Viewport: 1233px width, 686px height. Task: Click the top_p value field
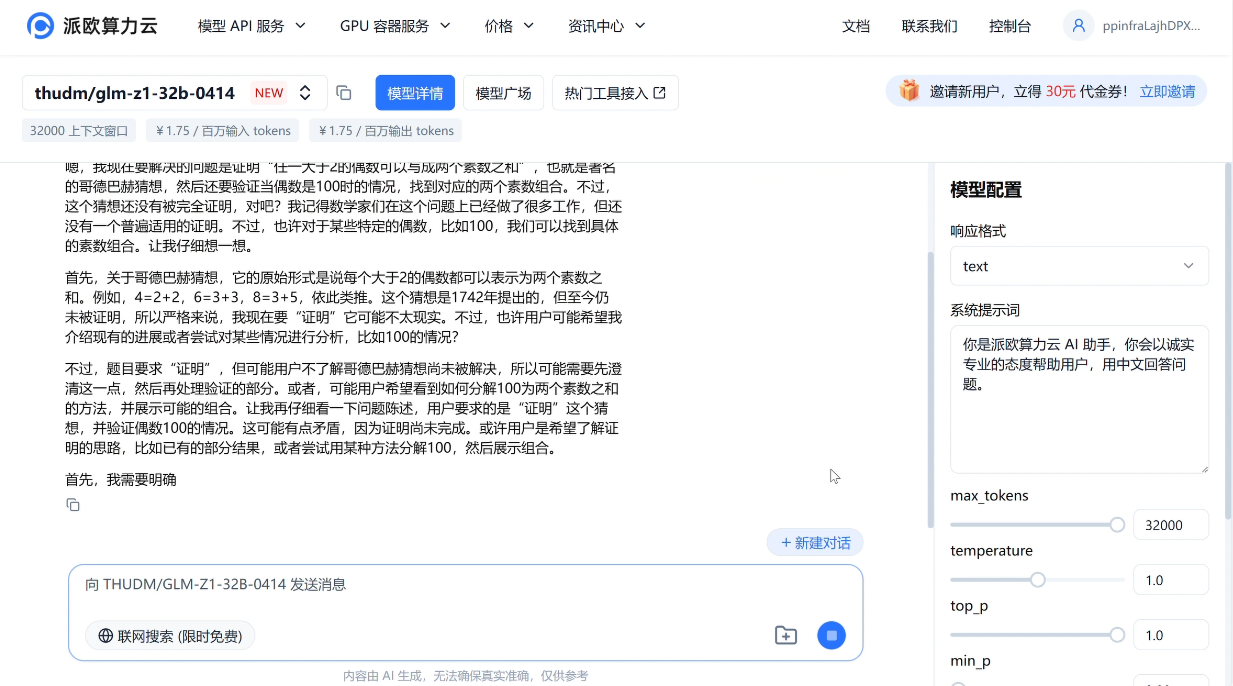click(x=1170, y=635)
